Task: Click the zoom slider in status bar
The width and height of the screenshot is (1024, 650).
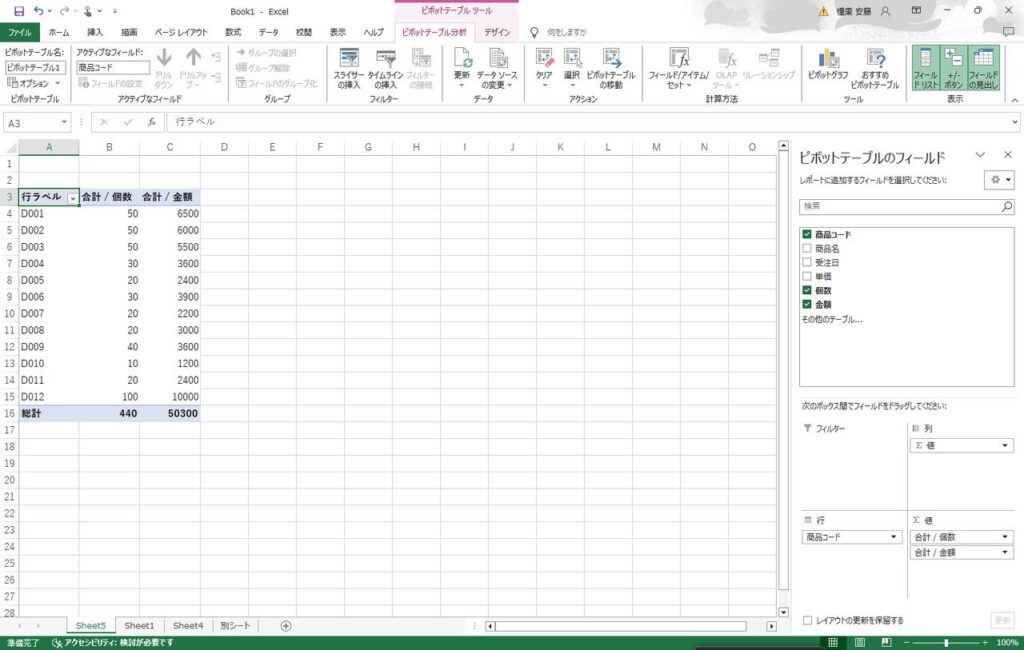Action: click(946, 642)
